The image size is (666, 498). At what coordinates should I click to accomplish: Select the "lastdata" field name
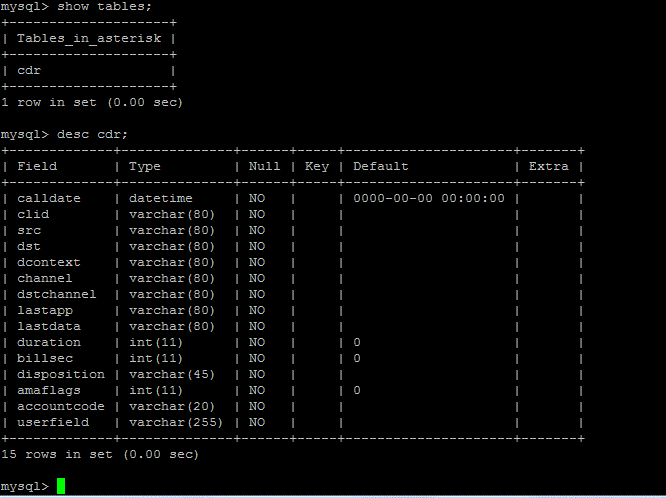click(49, 326)
